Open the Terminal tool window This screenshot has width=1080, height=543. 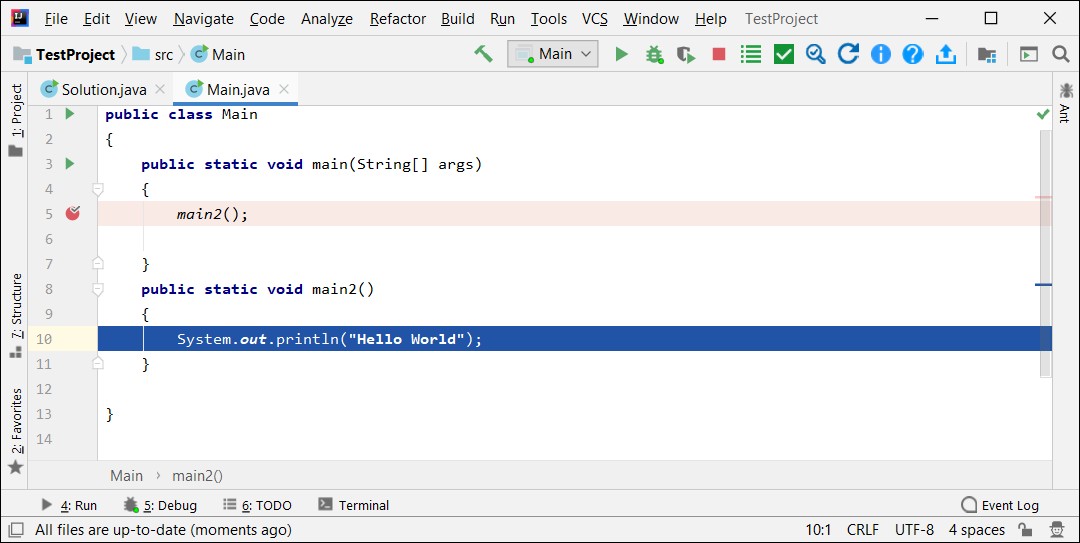click(354, 505)
